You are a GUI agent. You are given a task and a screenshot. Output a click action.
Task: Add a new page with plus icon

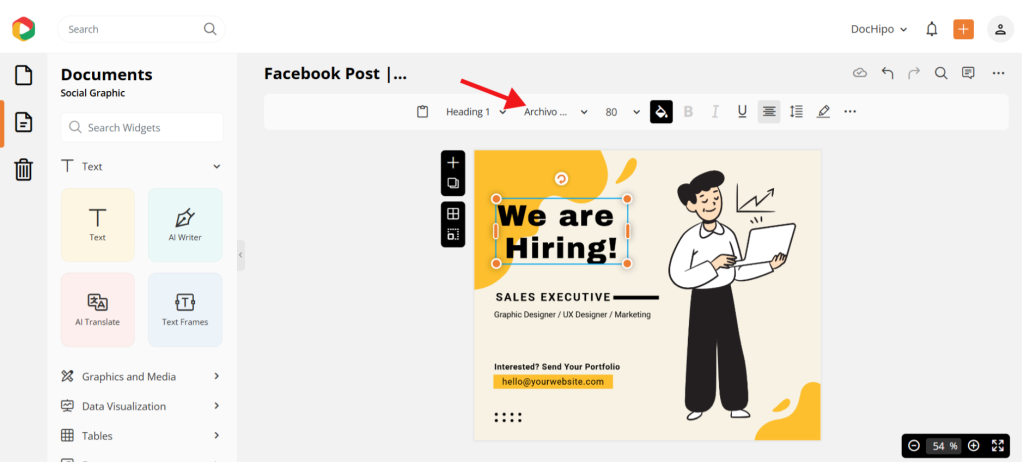click(453, 162)
